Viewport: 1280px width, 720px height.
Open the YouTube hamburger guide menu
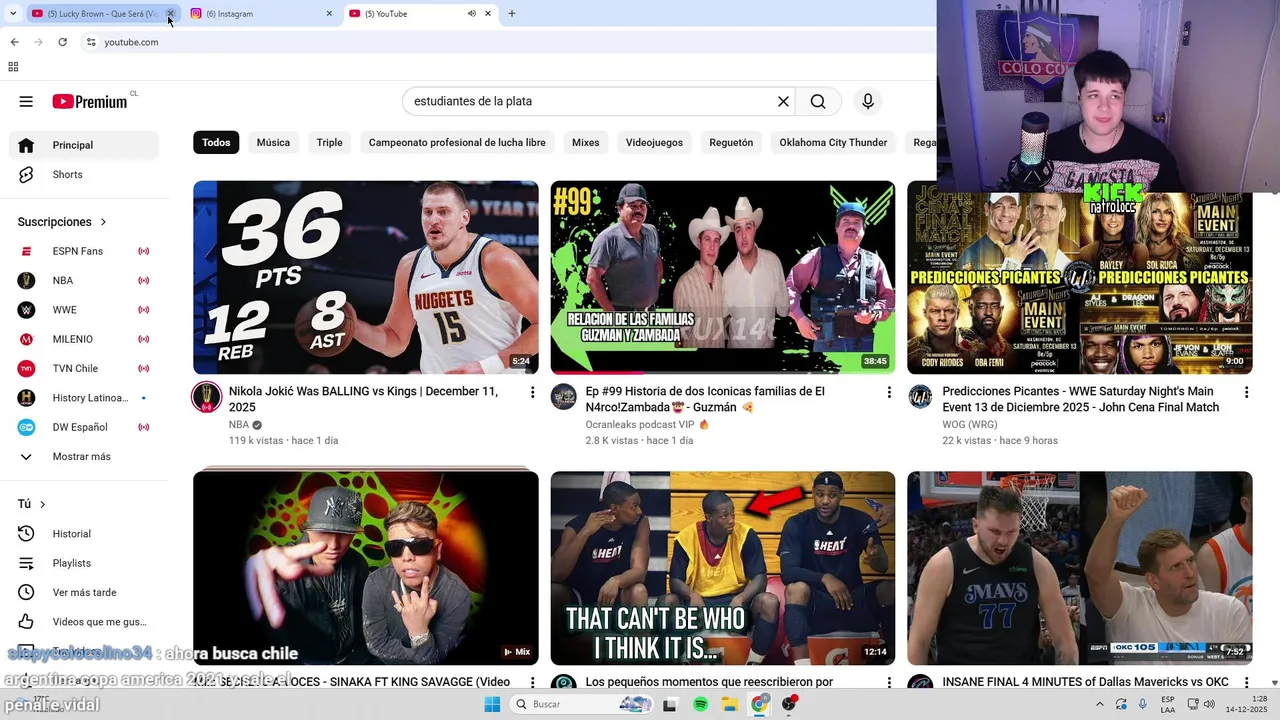[26, 101]
